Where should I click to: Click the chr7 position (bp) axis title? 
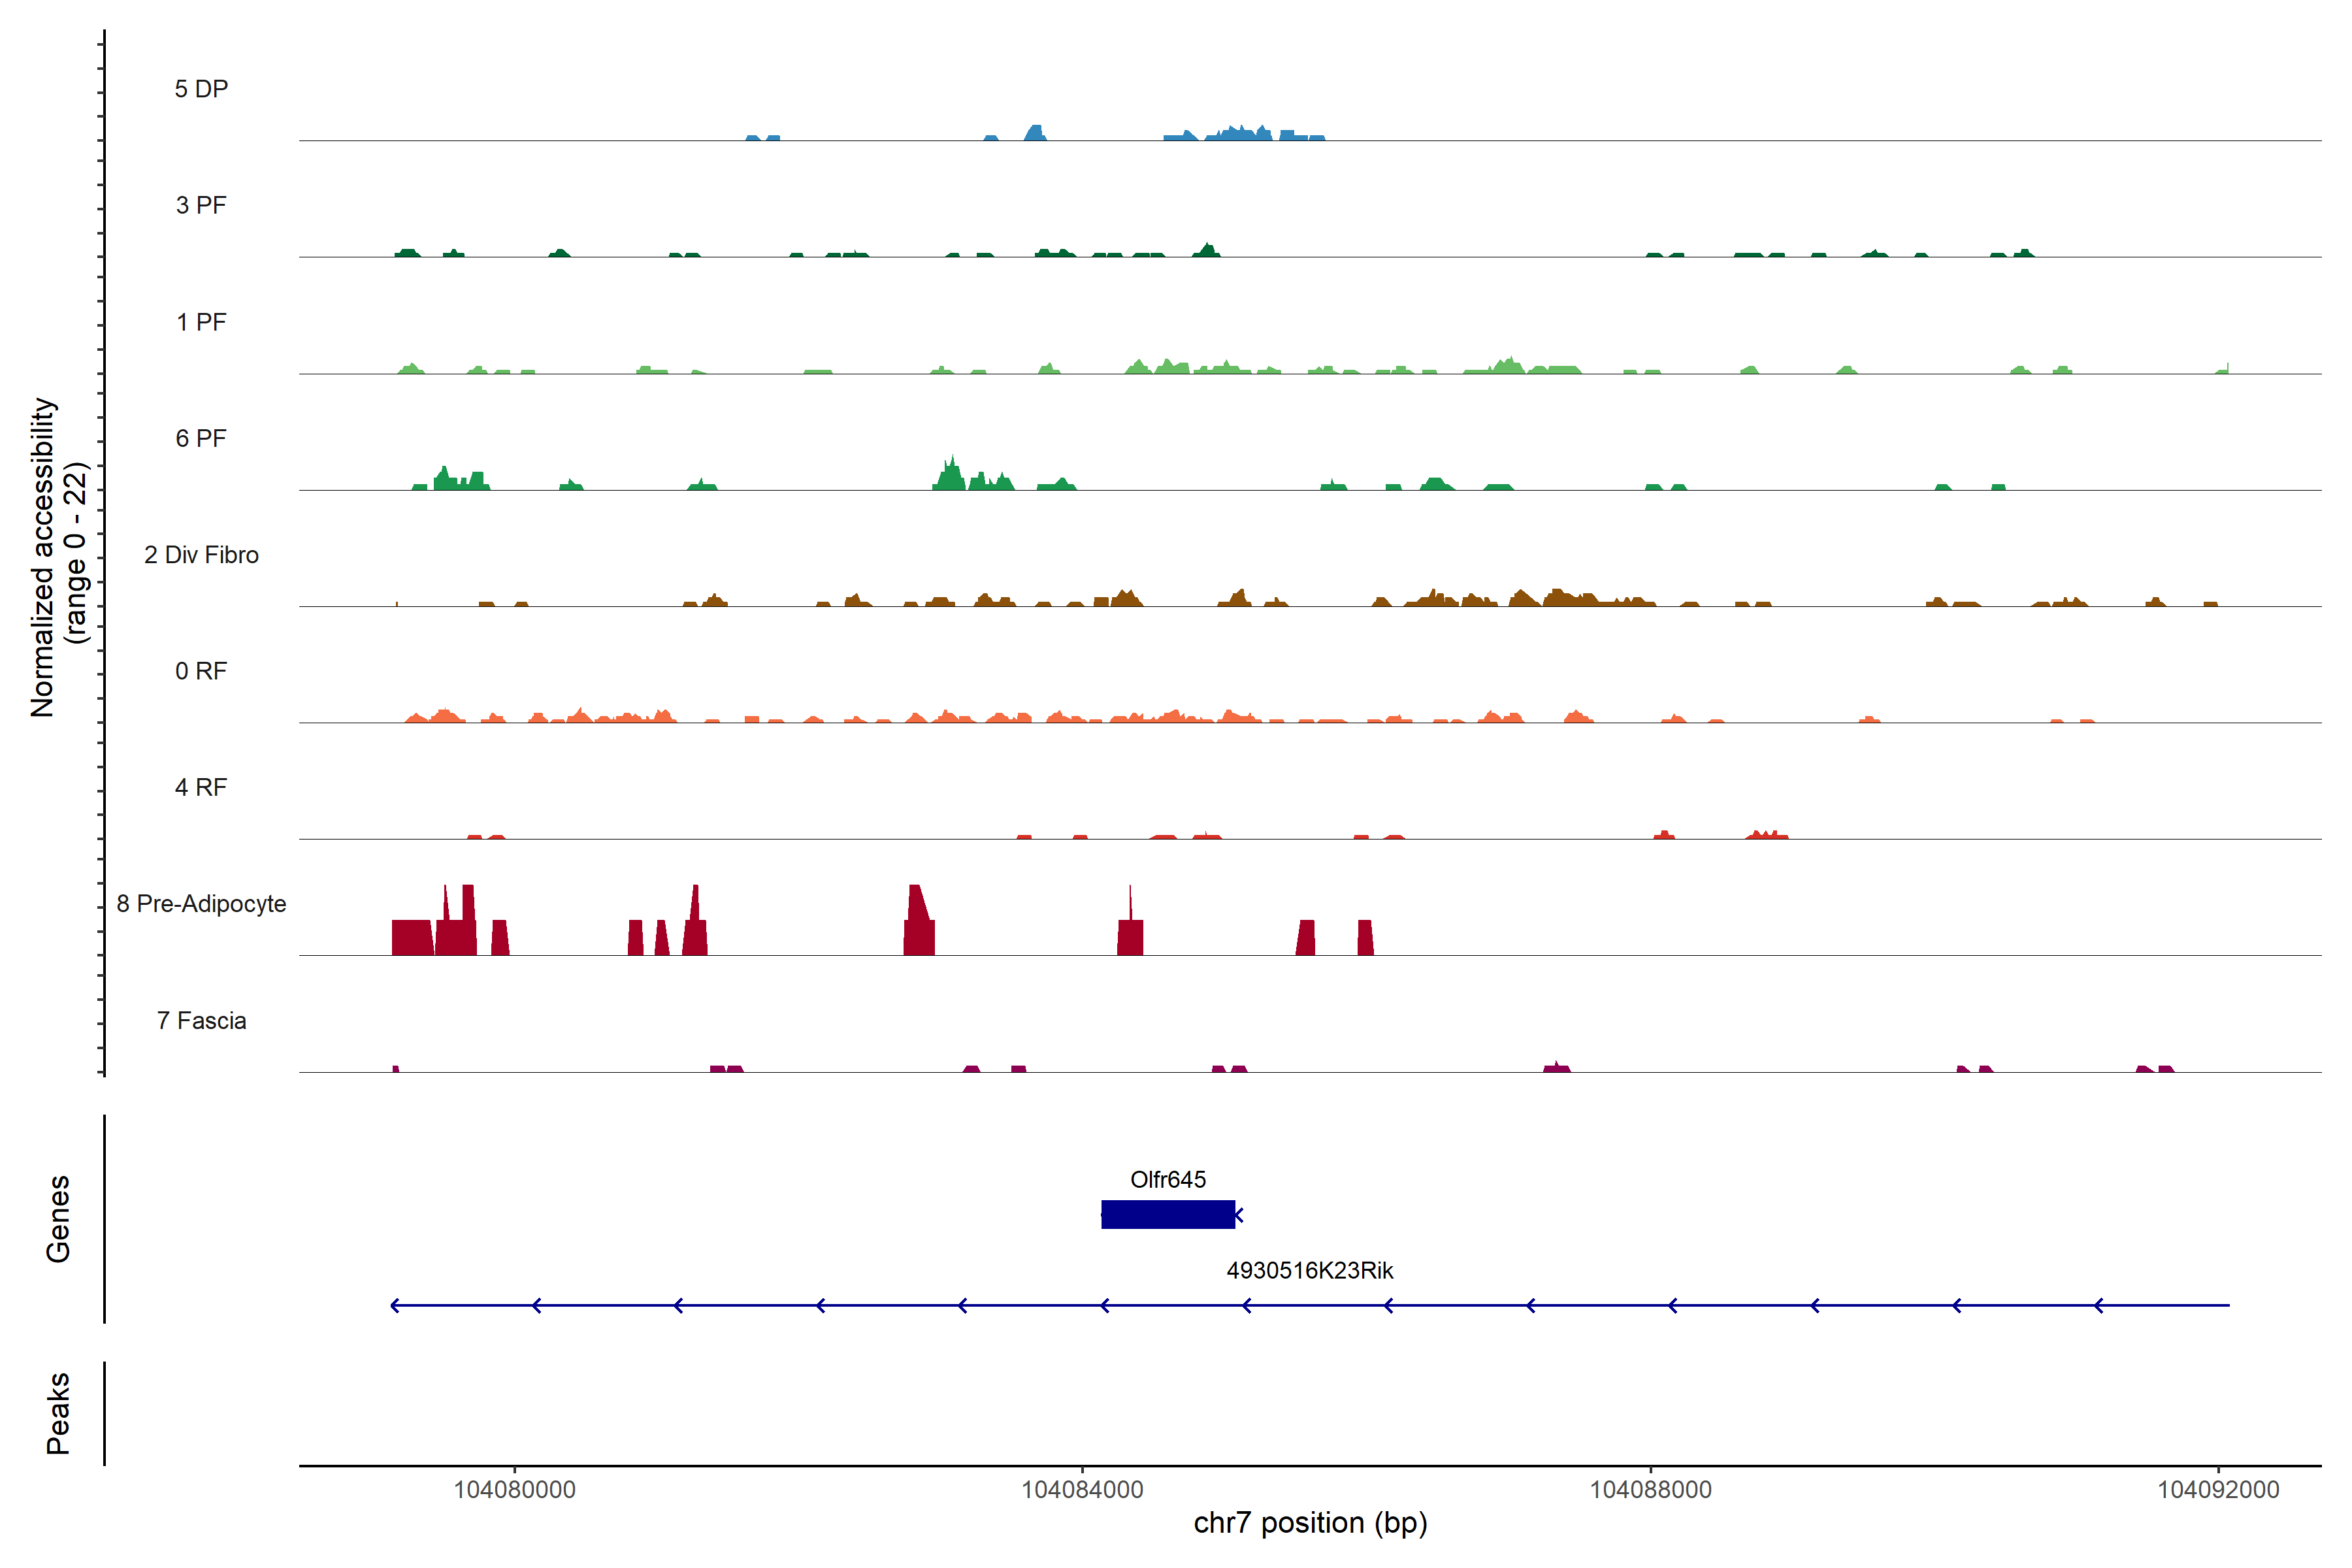[x=1310, y=1523]
